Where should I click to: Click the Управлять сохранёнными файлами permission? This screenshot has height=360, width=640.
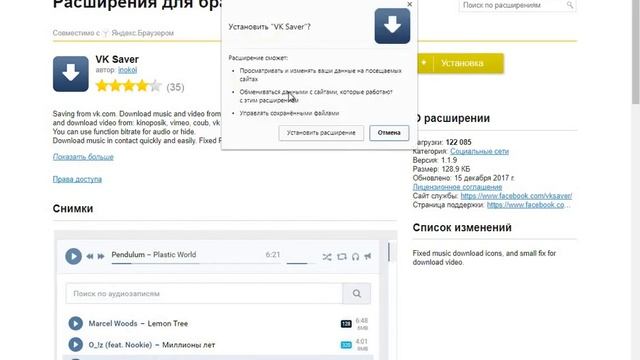coord(289,113)
